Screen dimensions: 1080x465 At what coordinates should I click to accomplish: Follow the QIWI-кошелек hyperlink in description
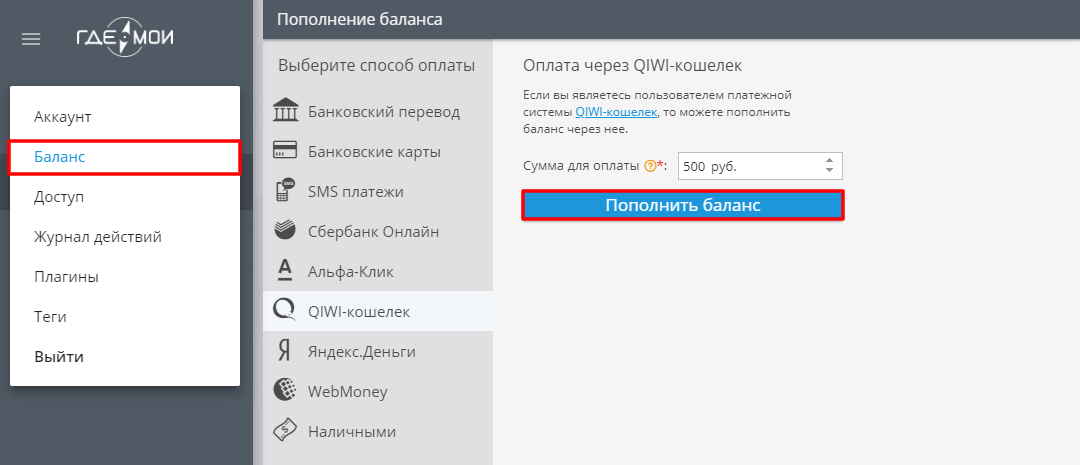click(x=616, y=112)
